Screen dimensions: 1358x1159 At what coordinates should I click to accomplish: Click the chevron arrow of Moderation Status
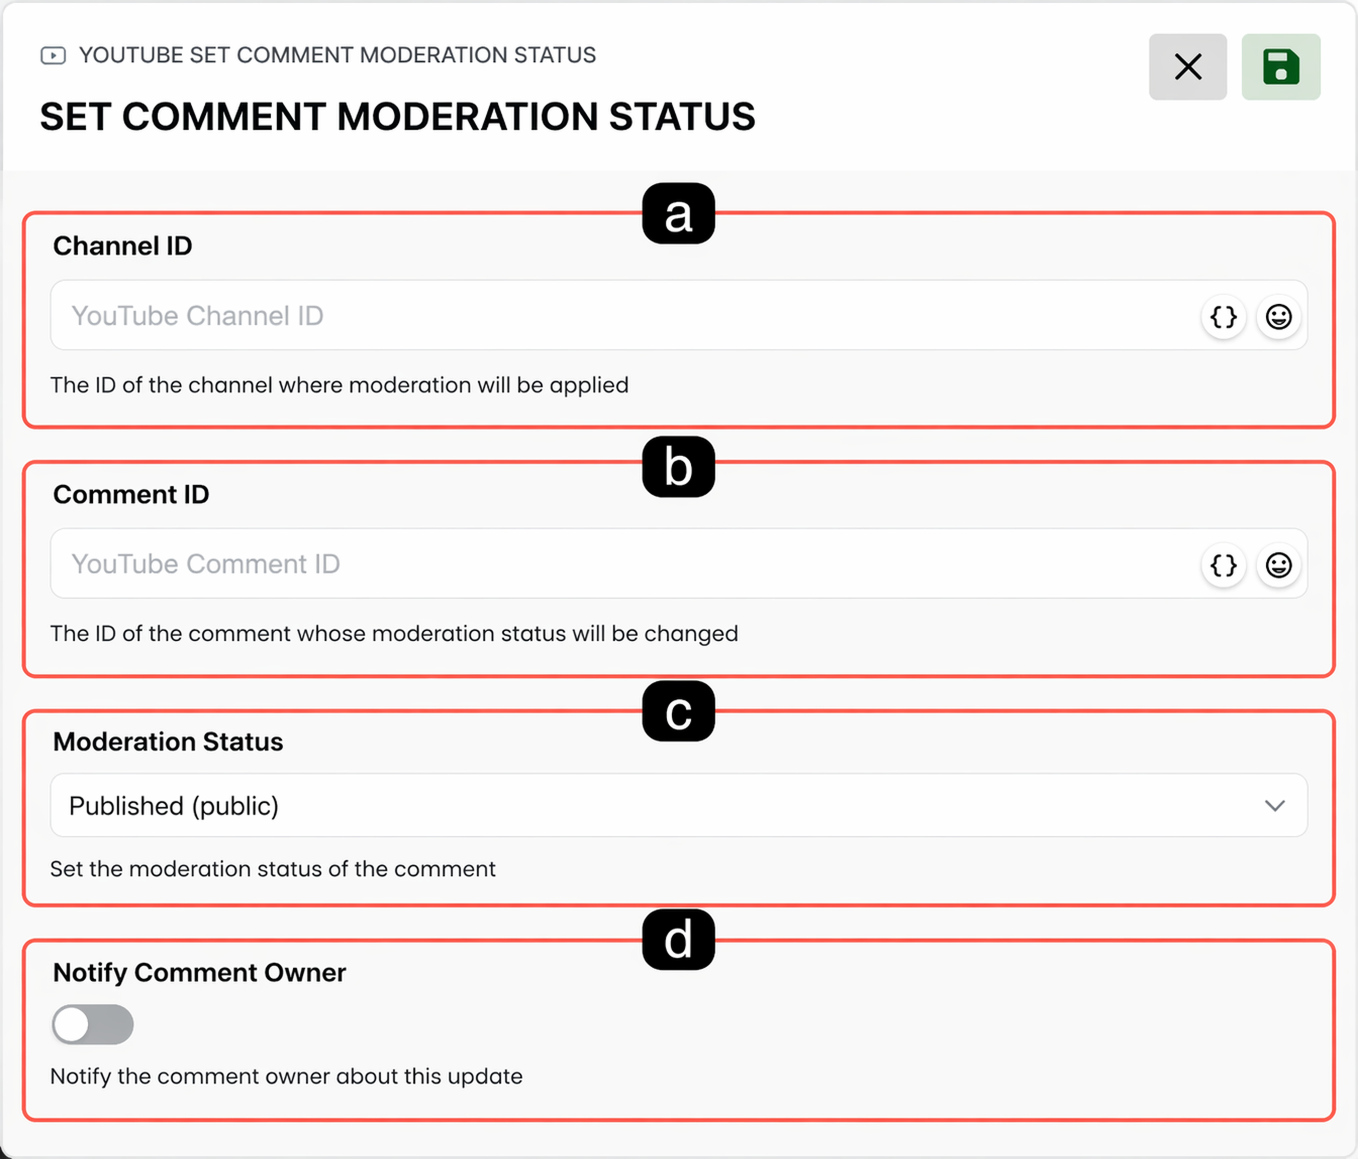(1275, 806)
